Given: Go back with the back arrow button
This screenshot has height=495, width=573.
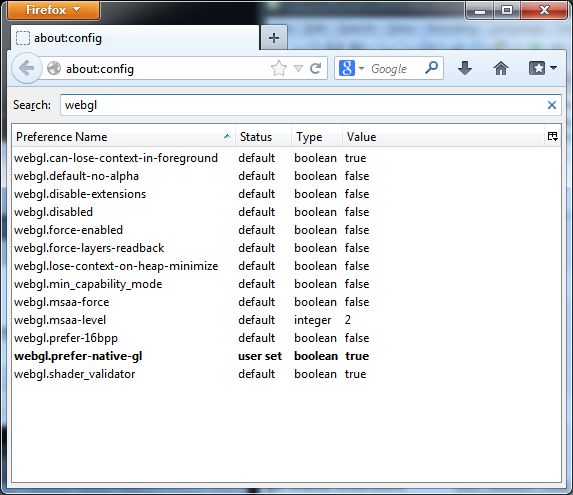Looking at the screenshot, I should (26, 68).
